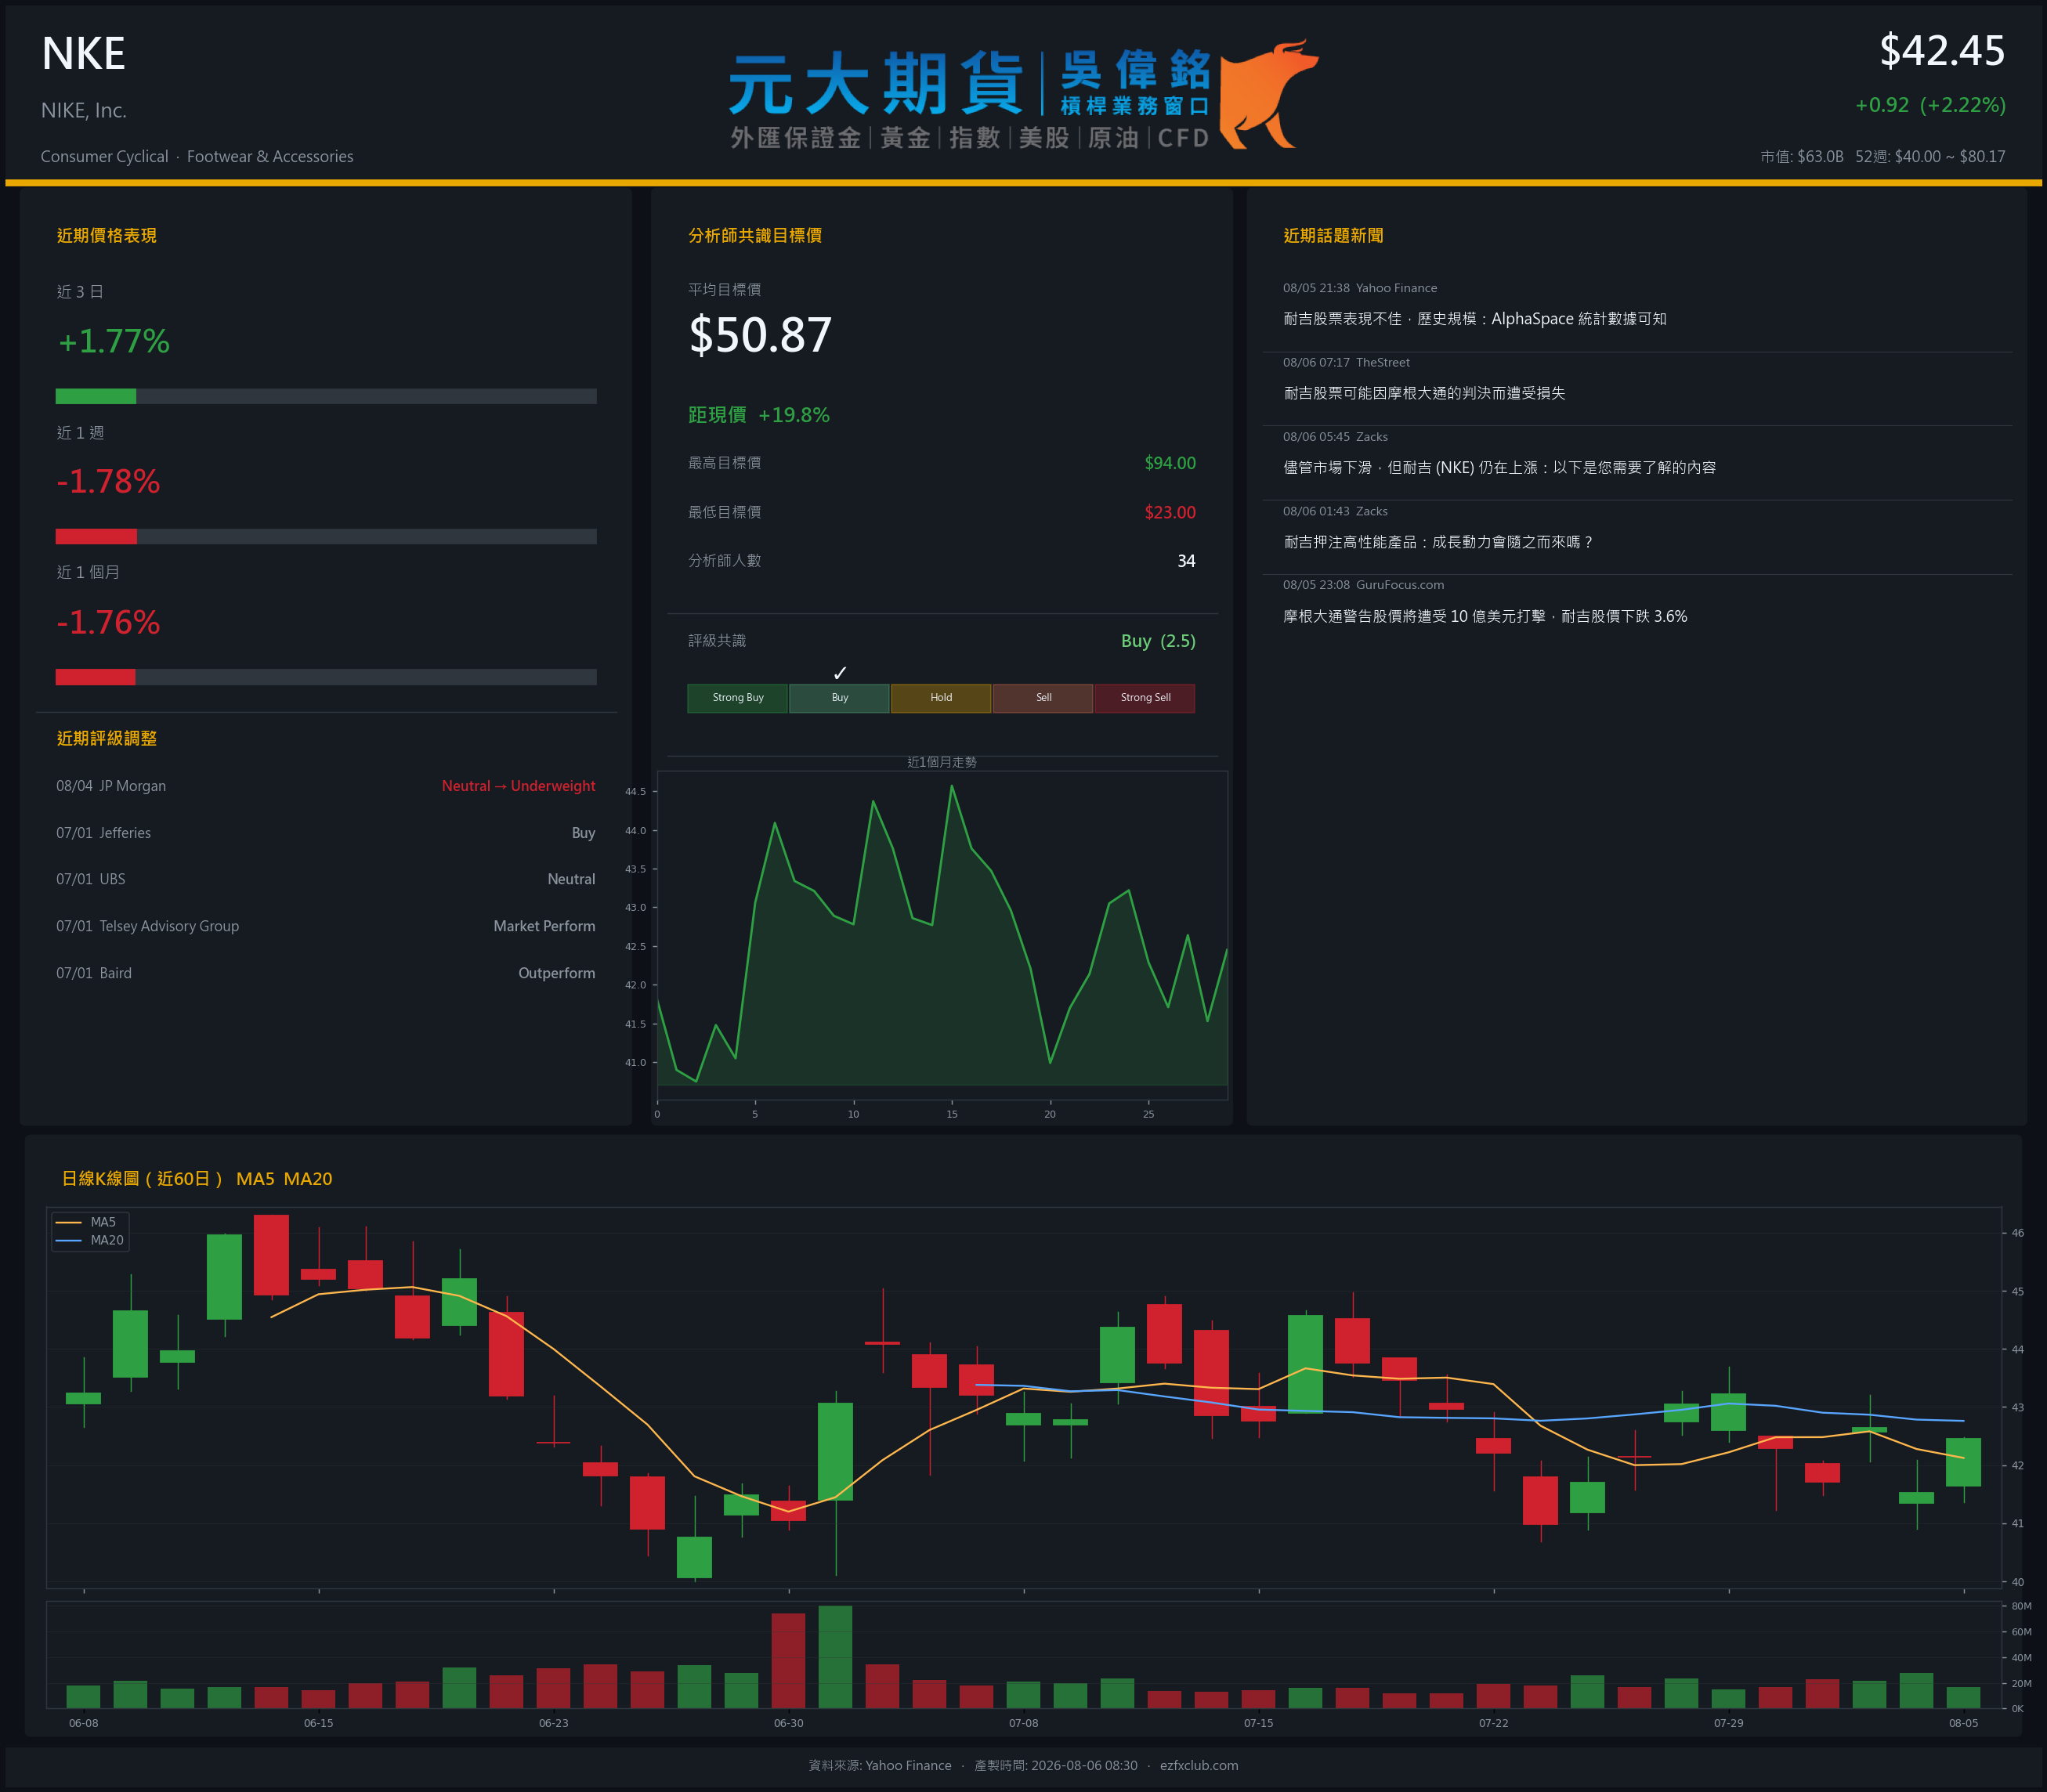
Task: Click the red 近 1 個月 performance bar
Action: (x=96, y=677)
